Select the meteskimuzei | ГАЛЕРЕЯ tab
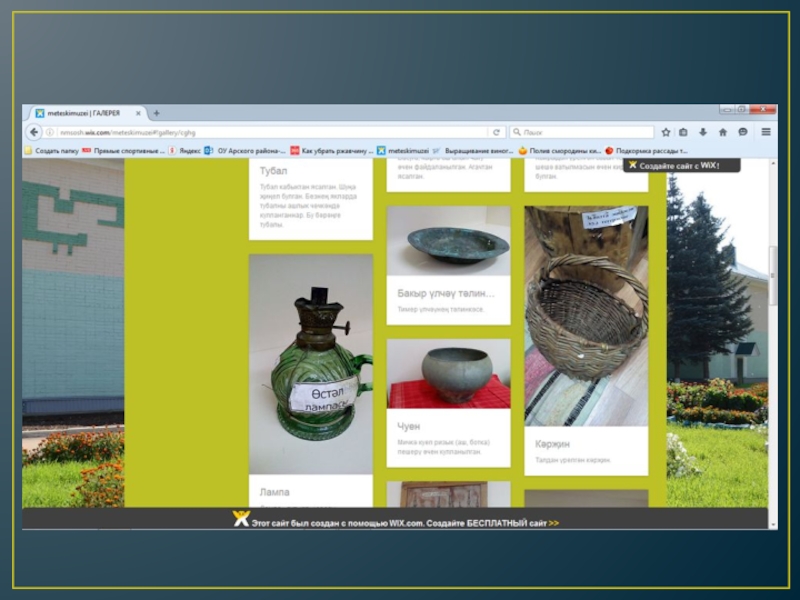Image resolution: width=800 pixels, height=600 pixels. click(x=87, y=113)
